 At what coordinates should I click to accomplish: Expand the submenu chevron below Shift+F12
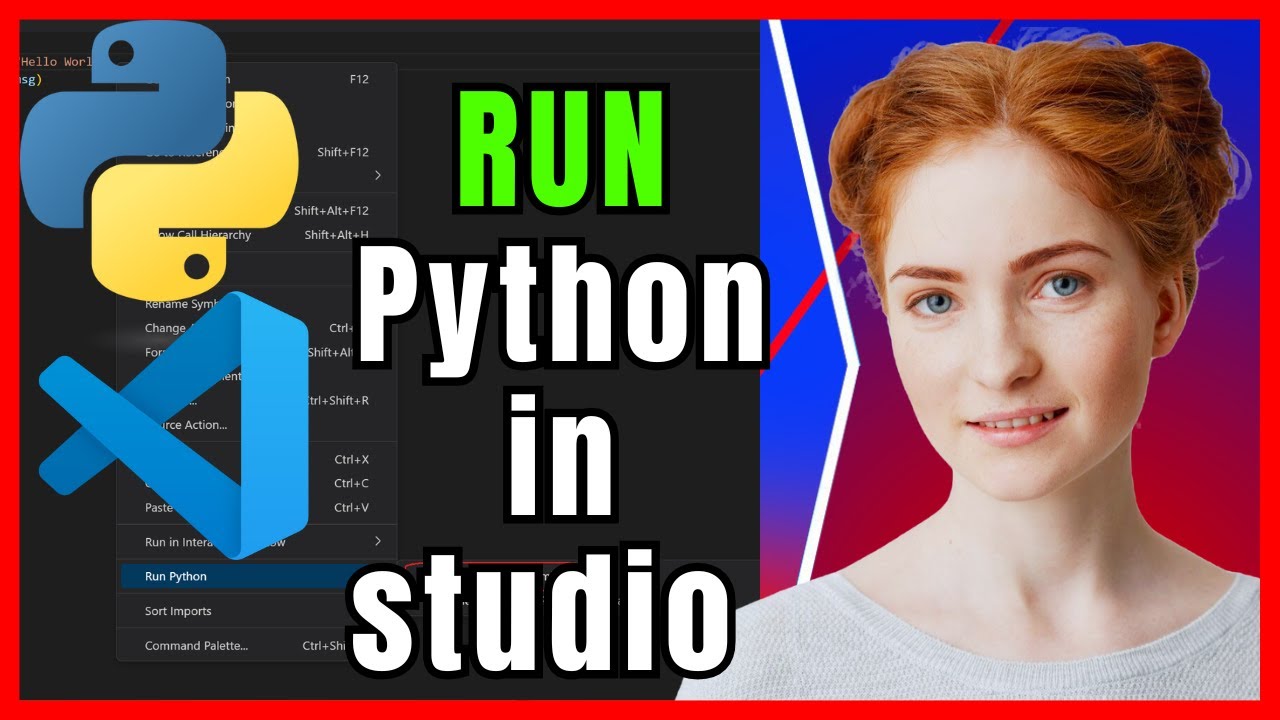[x=378, y=176]
